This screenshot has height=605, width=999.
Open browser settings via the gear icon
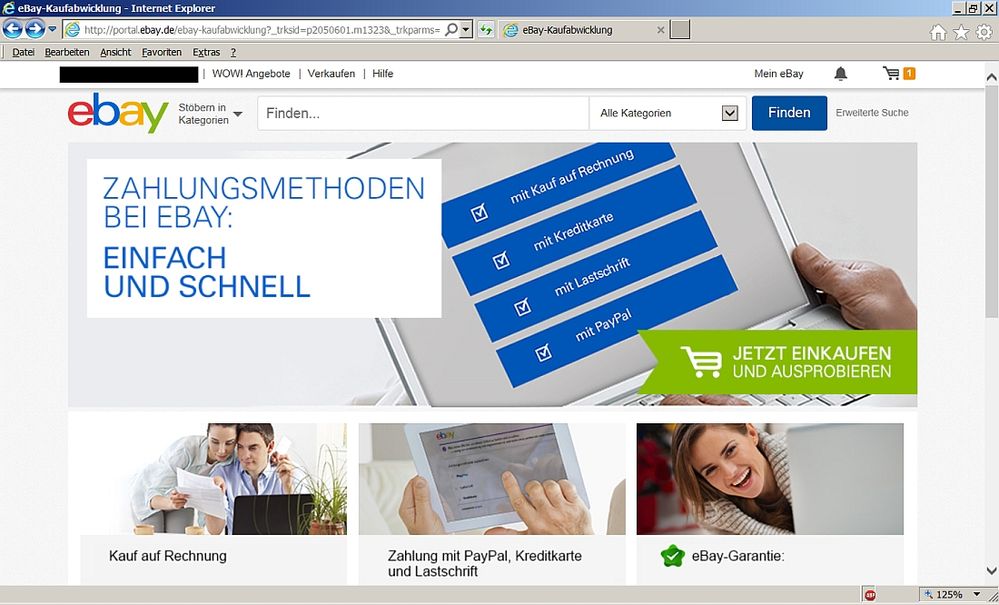pyautogui.click(x=984, y=31)
